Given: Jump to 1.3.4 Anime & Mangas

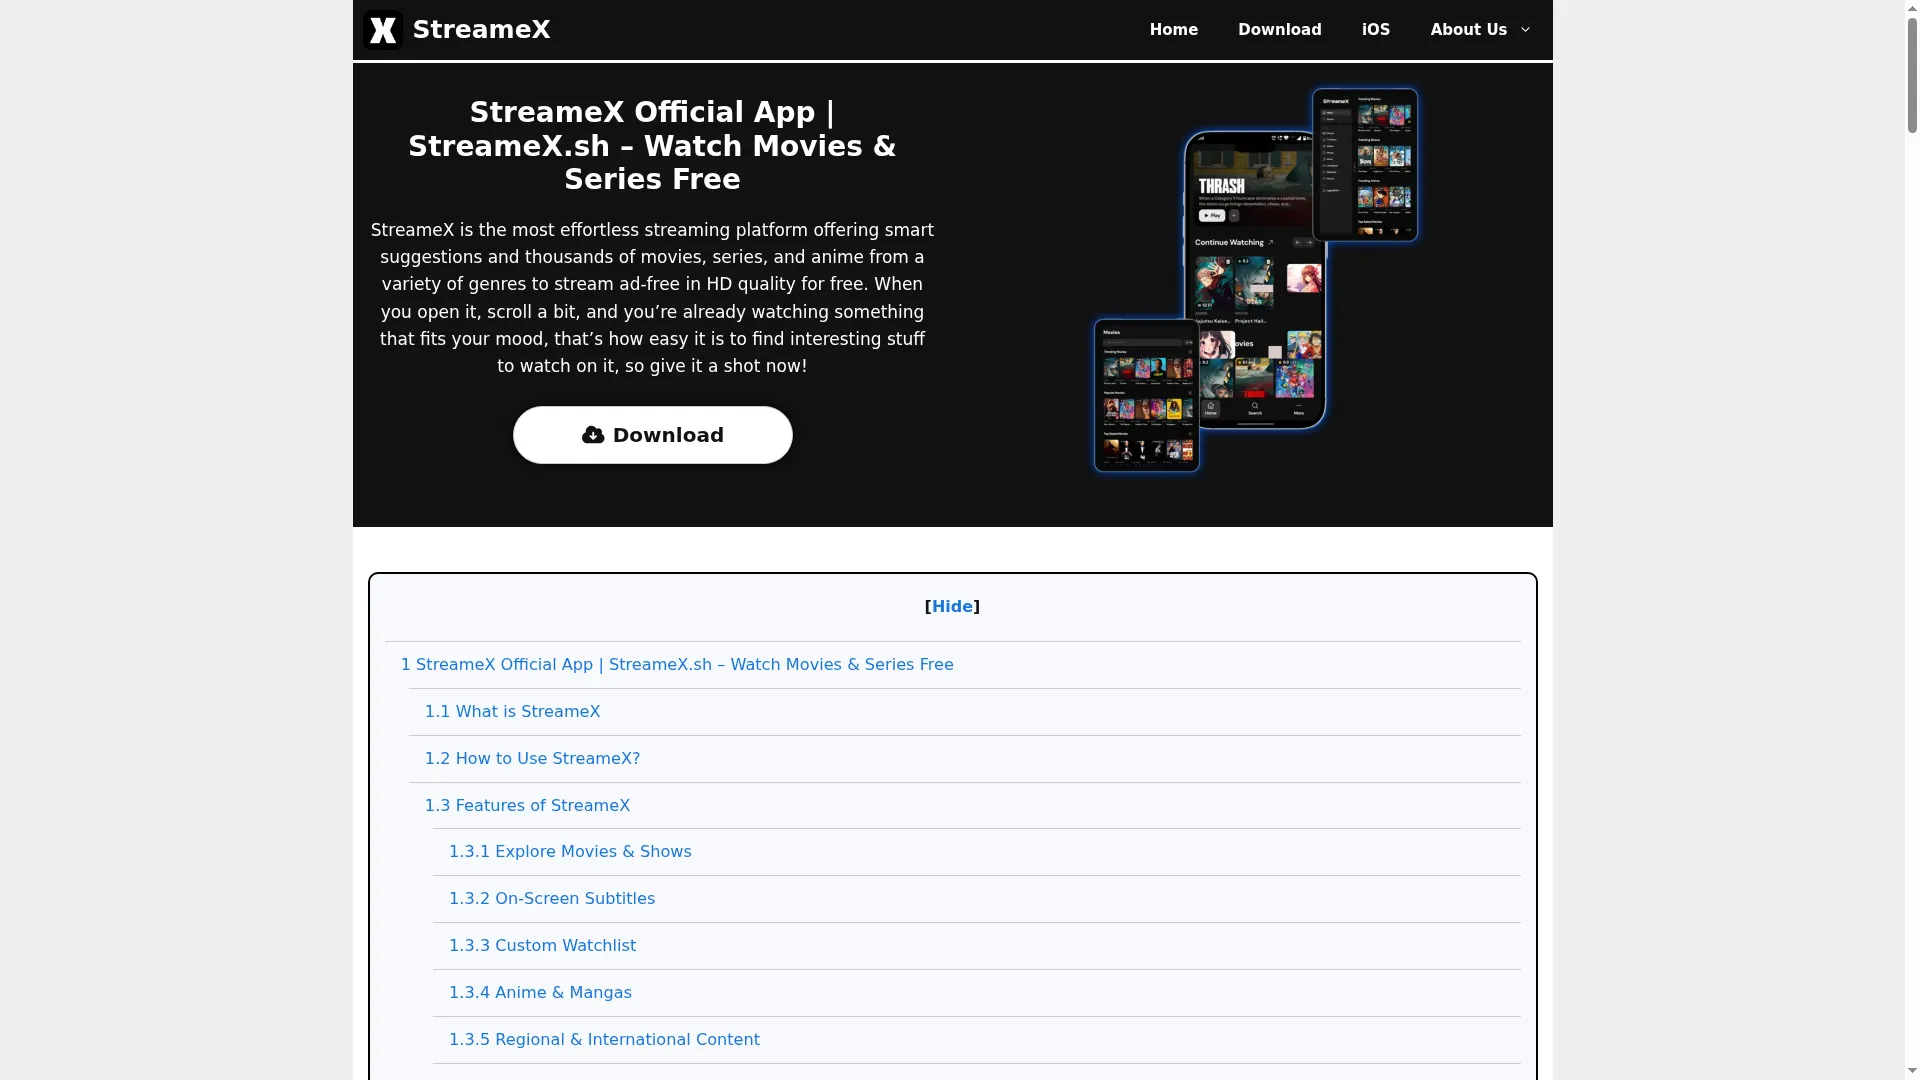Looking at the screenshot, I should [x=540, y=993].
